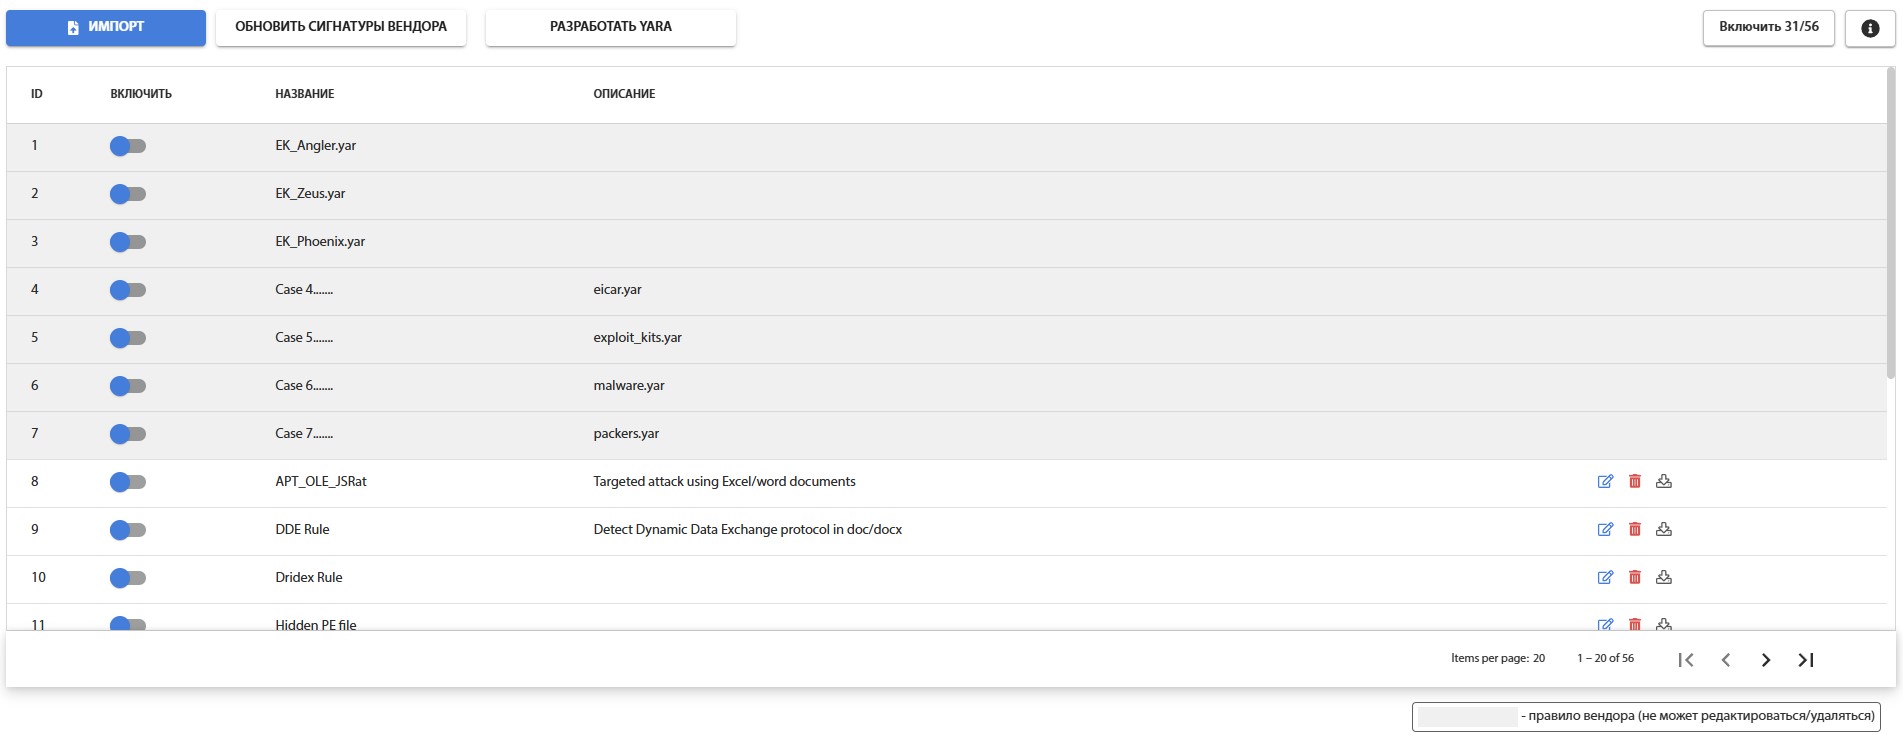Delete the APT_OLE_JSRat rule via trash icon
Viewport: 1903px width, 735px height.
pyautogui.click(x=1635, y=481)
